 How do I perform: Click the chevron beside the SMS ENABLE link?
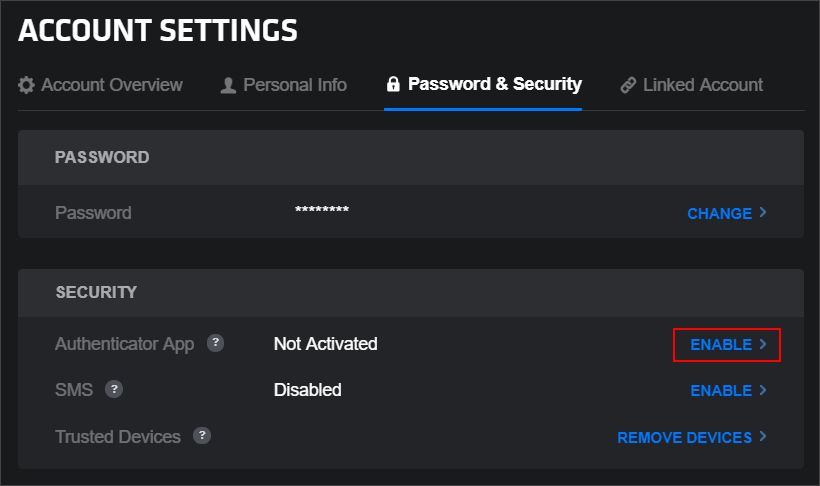(x=763, y=390)
